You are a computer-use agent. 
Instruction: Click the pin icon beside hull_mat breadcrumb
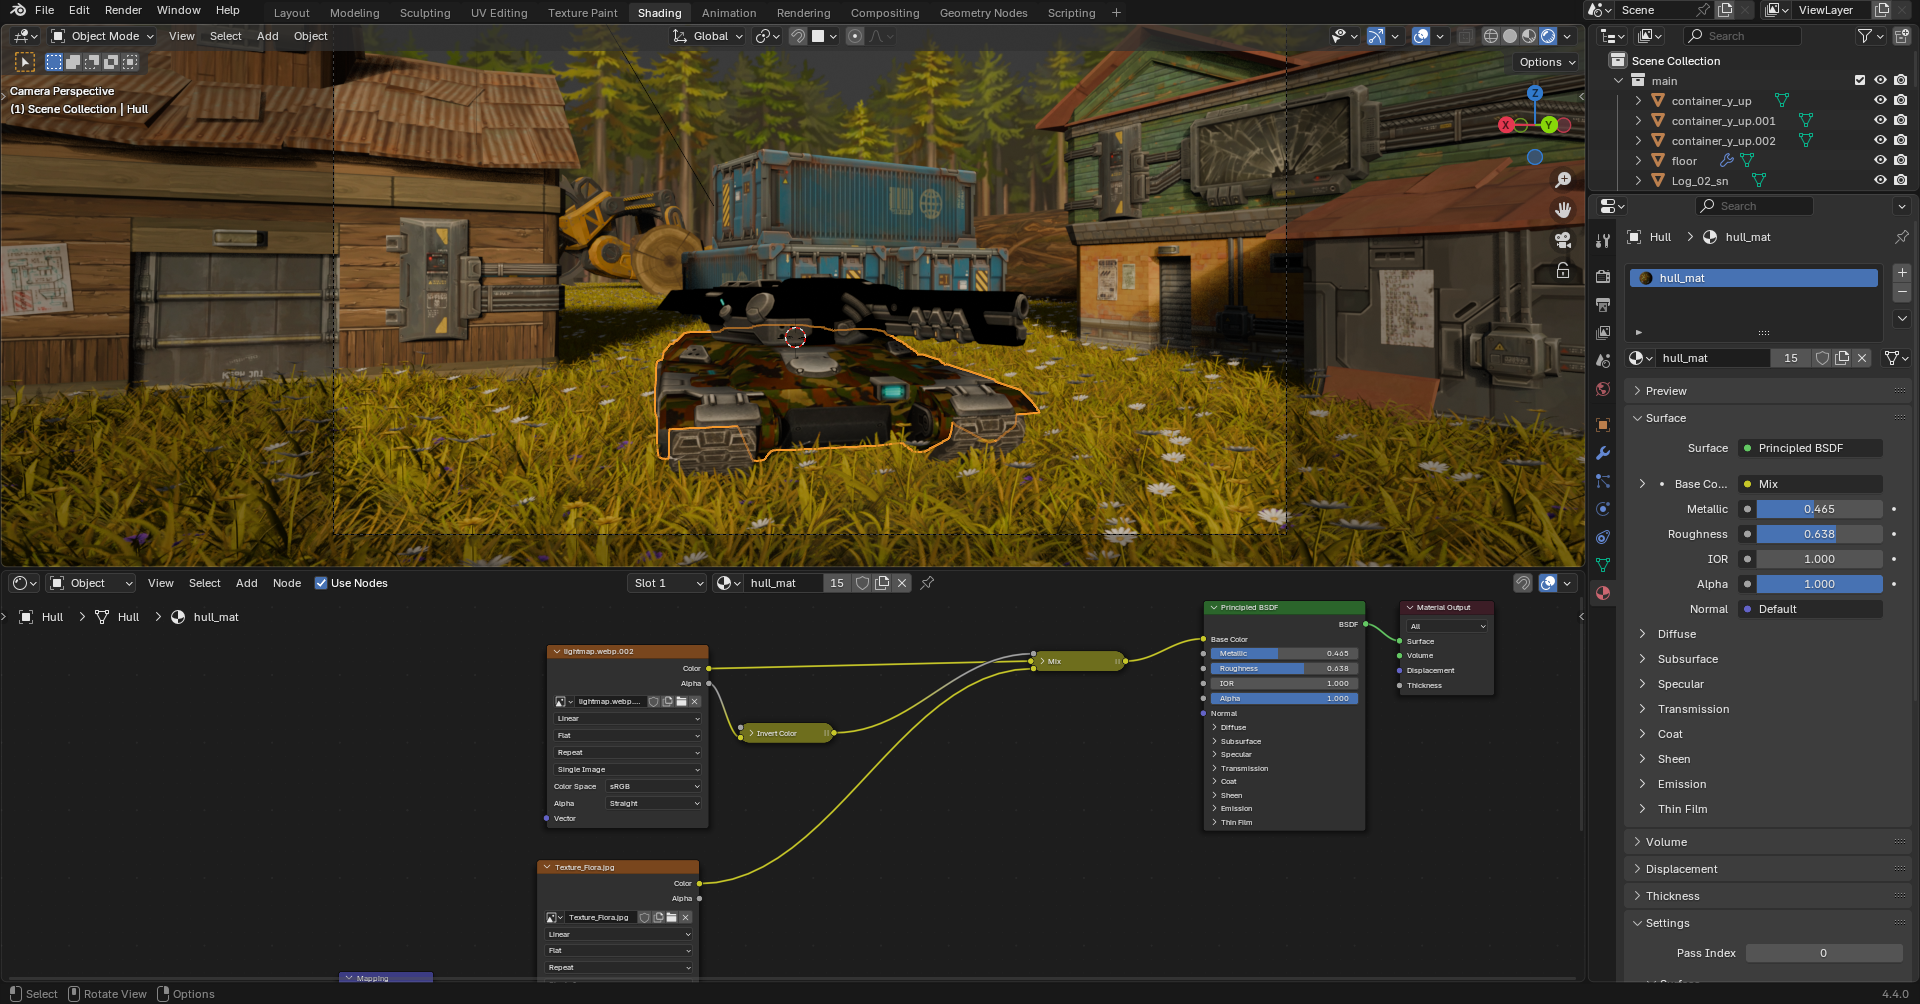pos(1901,237)
